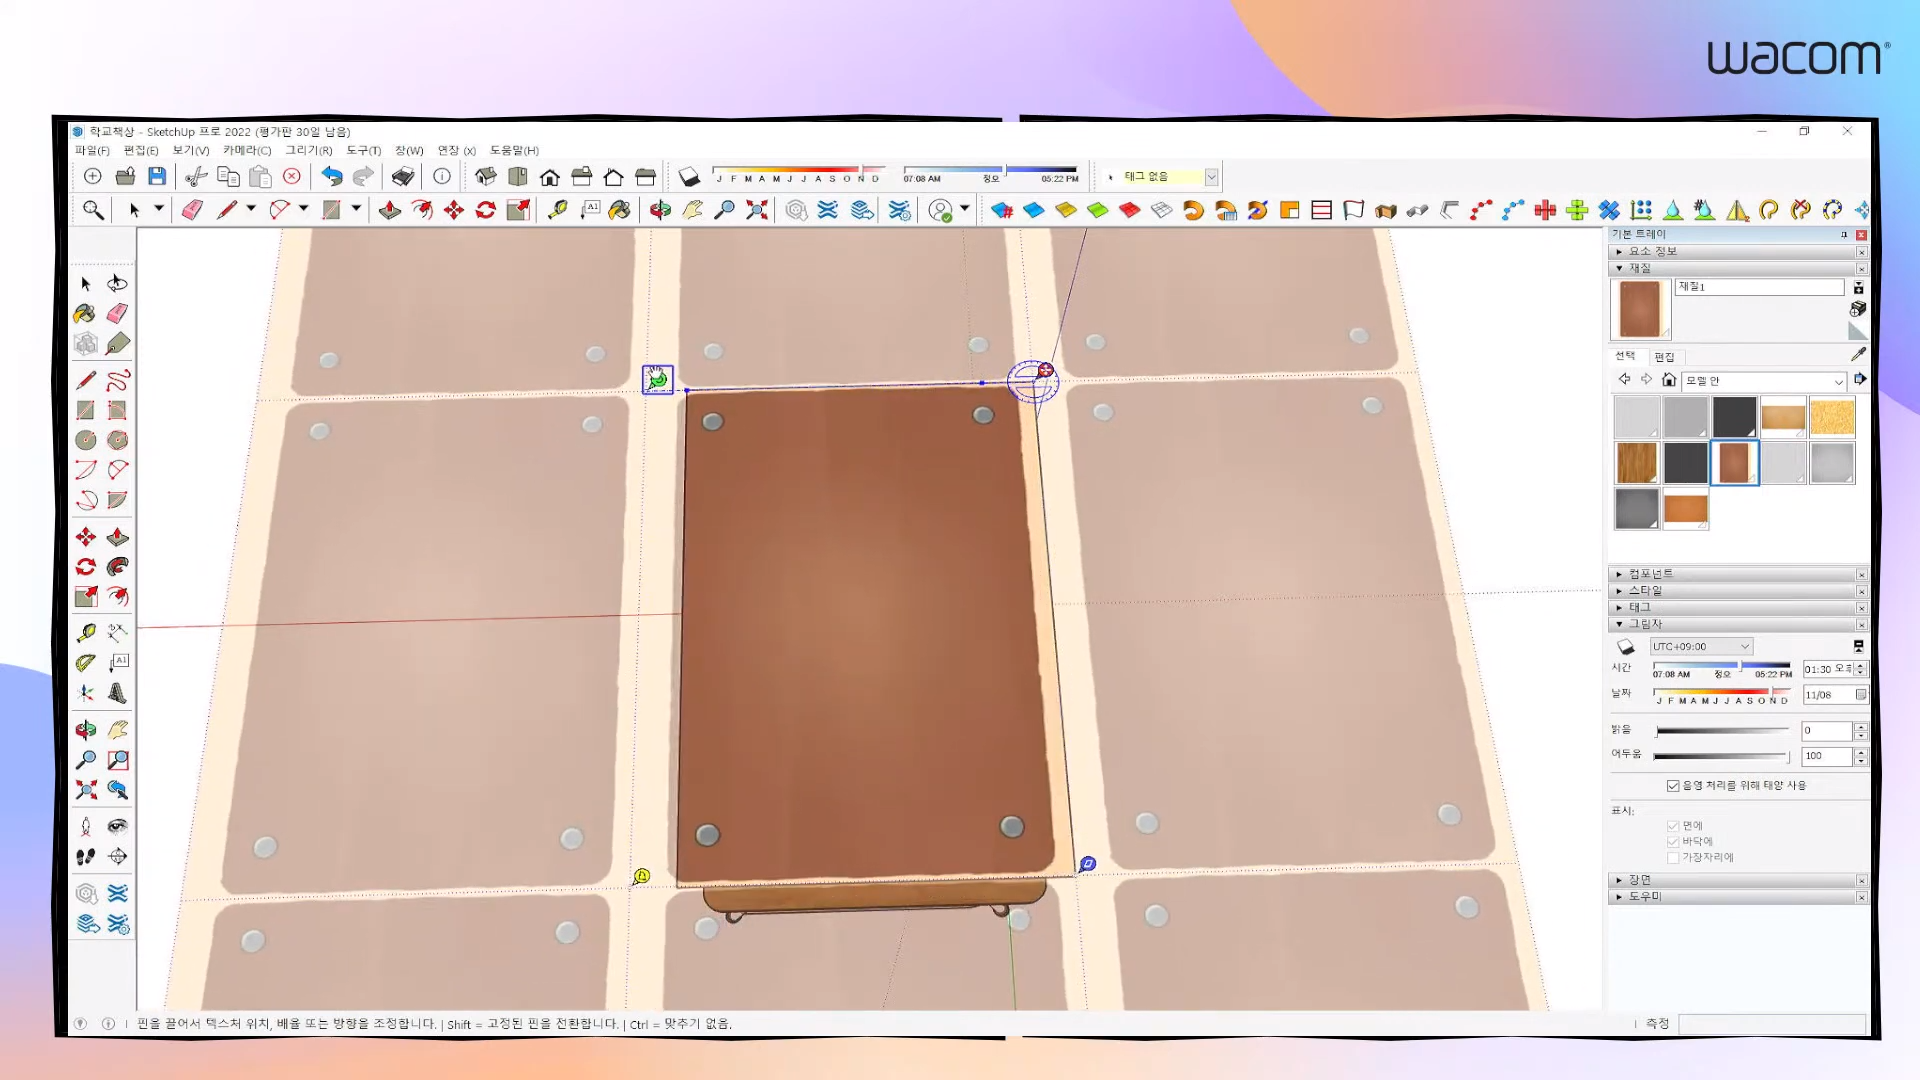Click the Orbit tool in top toolbar
This screenshot has height=1080, width=1920.
click(660, 210)
